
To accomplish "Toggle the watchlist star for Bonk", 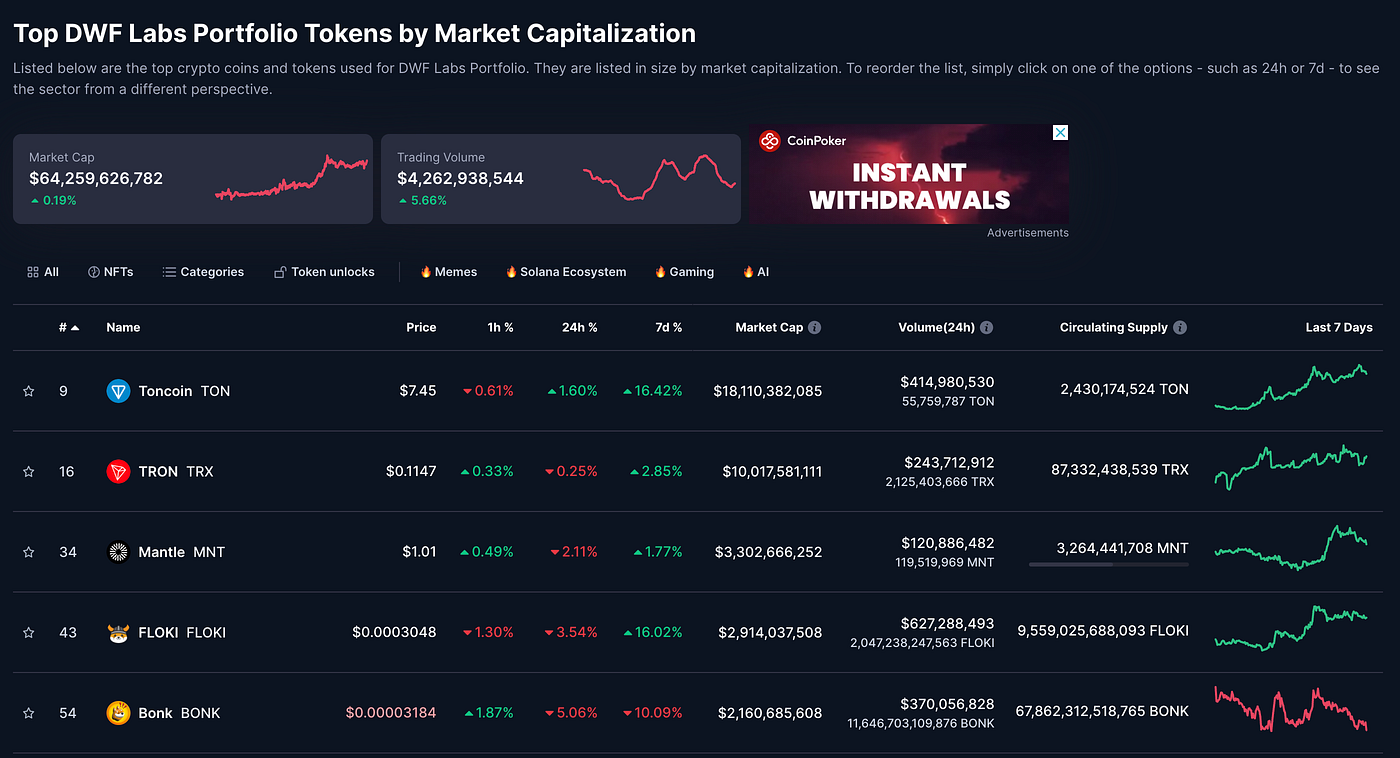I will pyautogui.click(x=29, y=713).
